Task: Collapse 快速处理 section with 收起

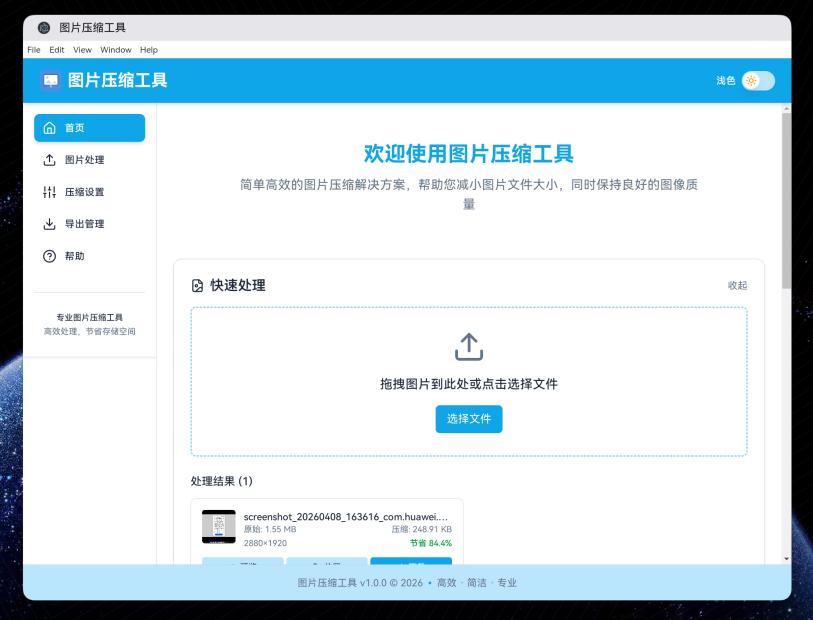Action: (x=737, y=286)
